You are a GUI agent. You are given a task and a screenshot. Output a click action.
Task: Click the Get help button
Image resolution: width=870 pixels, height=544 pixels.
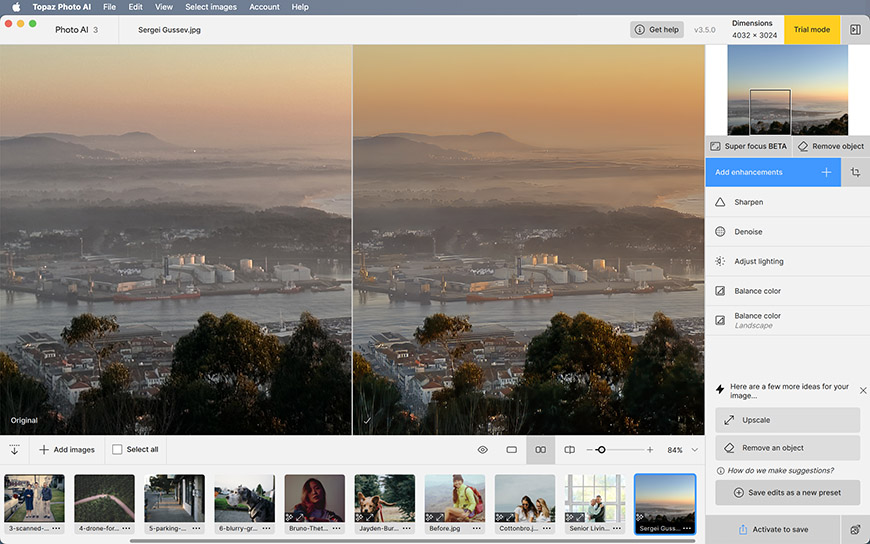tap(657, 30)
